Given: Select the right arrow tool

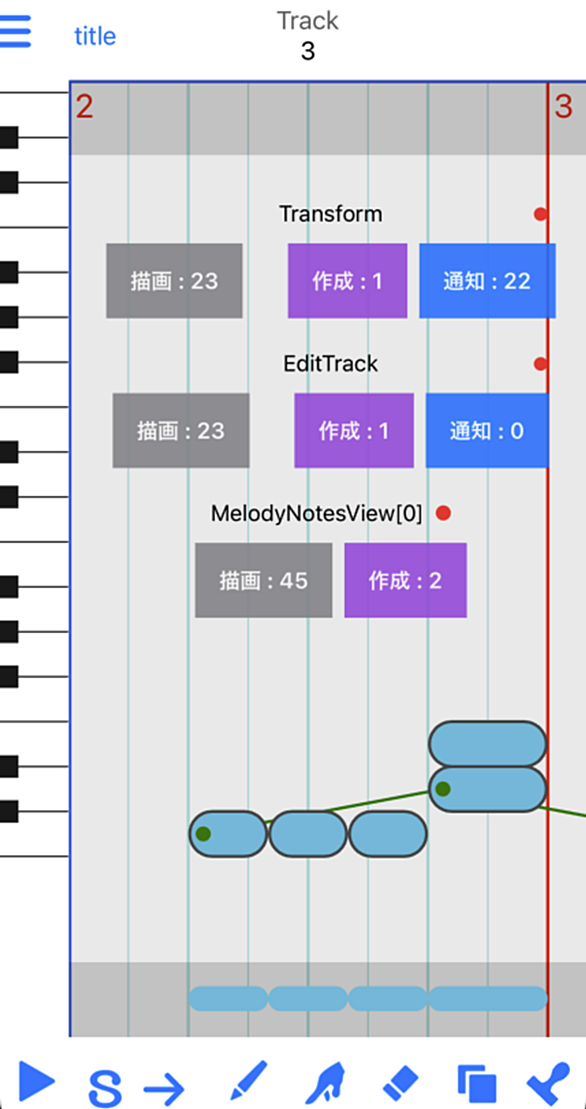Looking at the screenshot, I should (x=164, y=1088).
